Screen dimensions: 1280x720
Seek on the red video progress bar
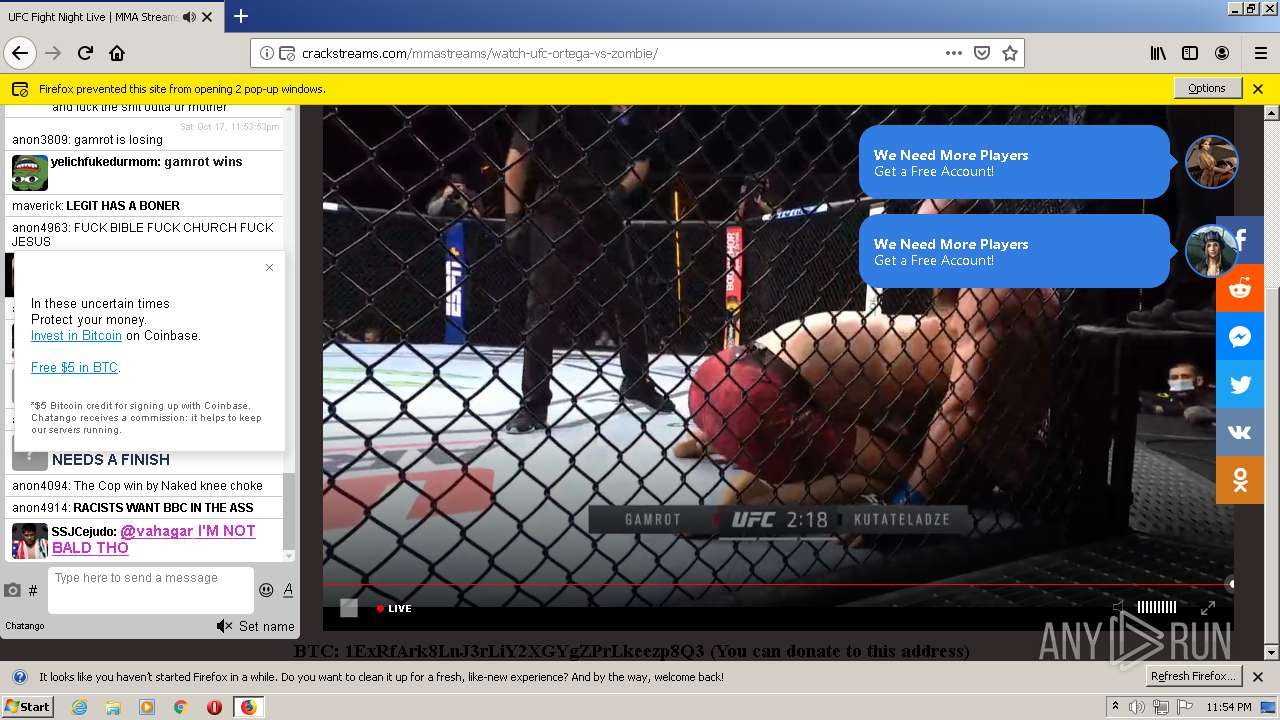(778, 584)
